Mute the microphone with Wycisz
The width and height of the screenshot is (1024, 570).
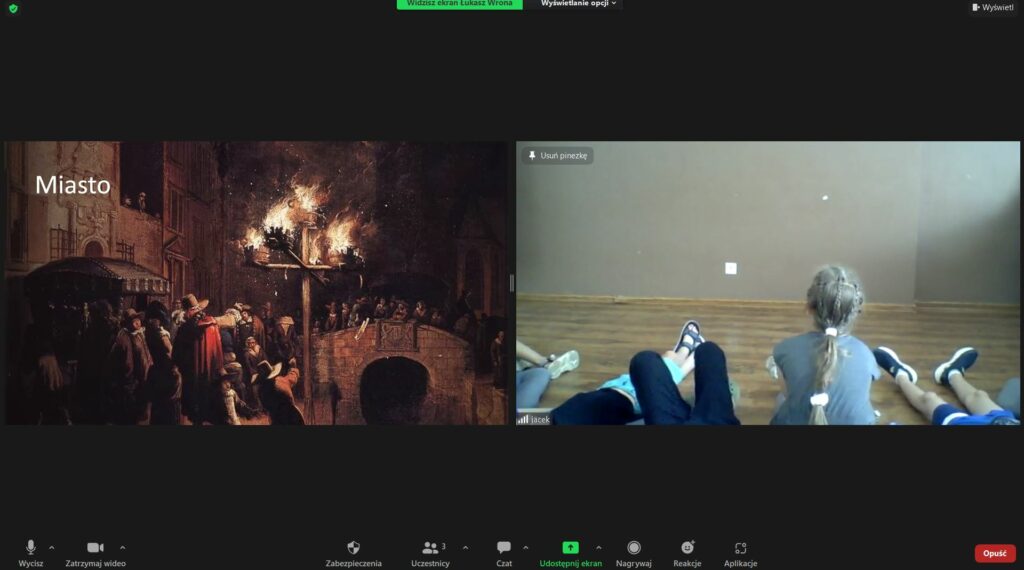coord(30,548)
